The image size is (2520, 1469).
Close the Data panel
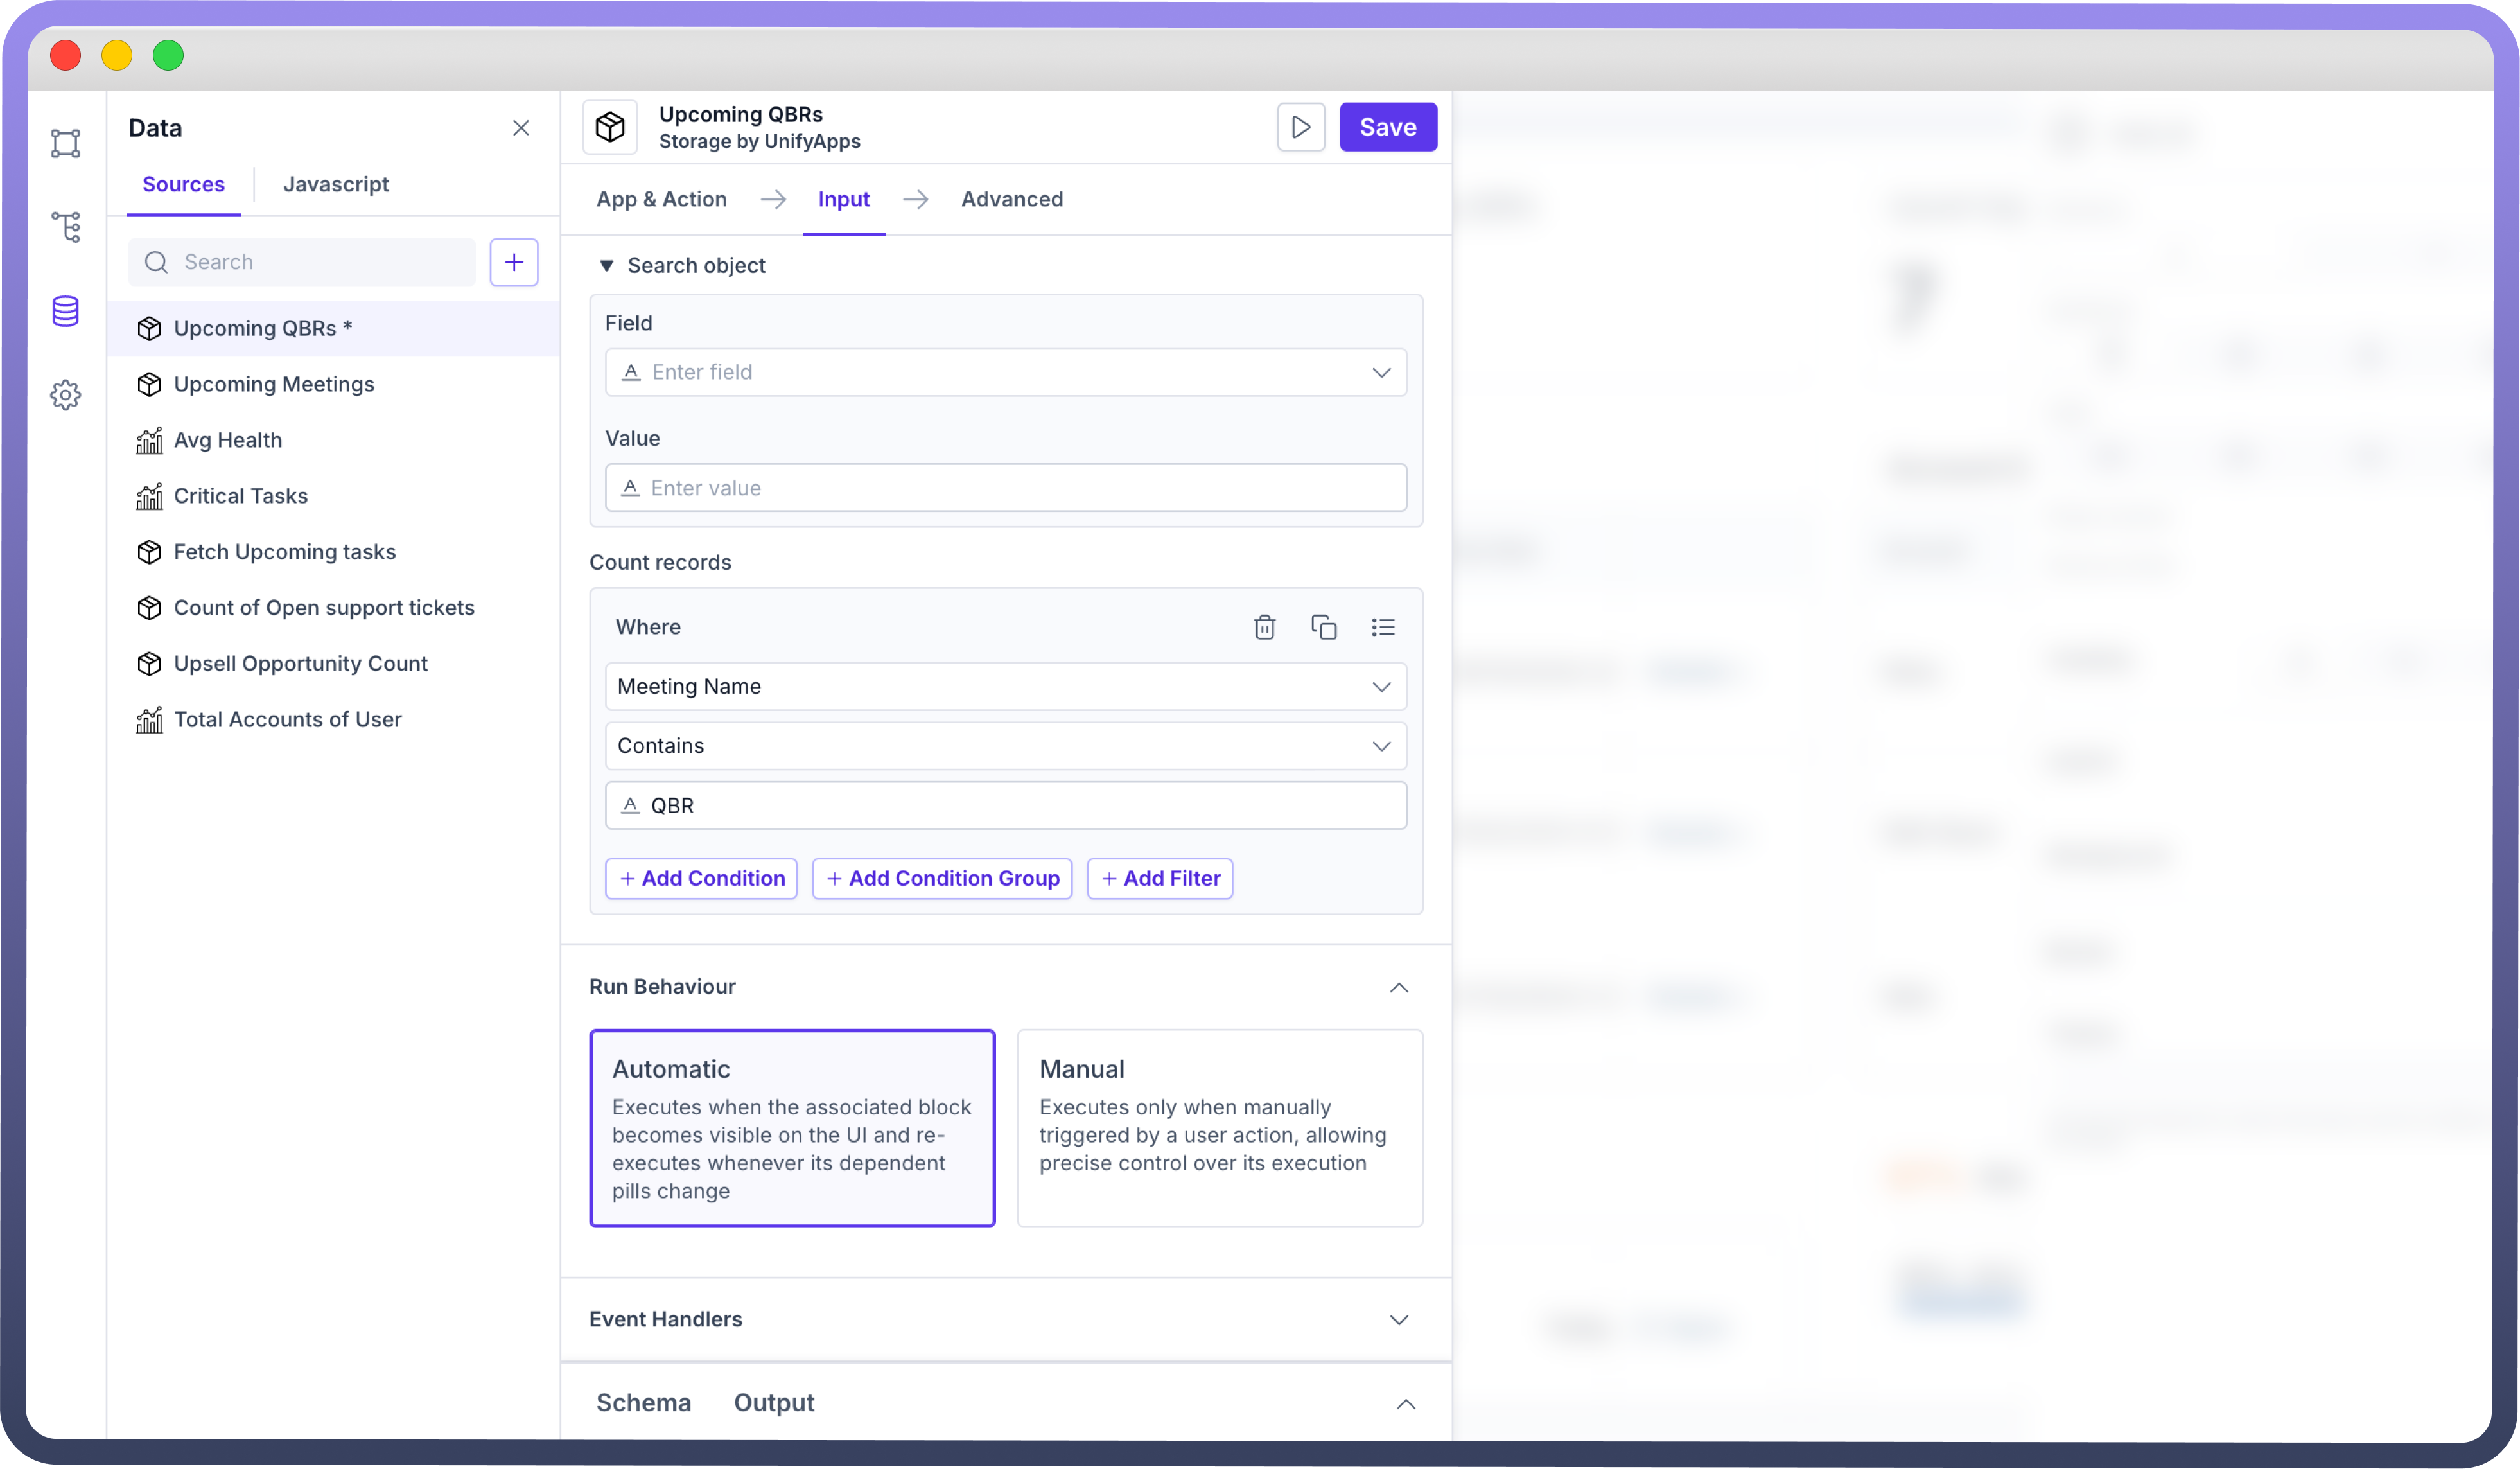pyautogui.click(x=521, y=128)
